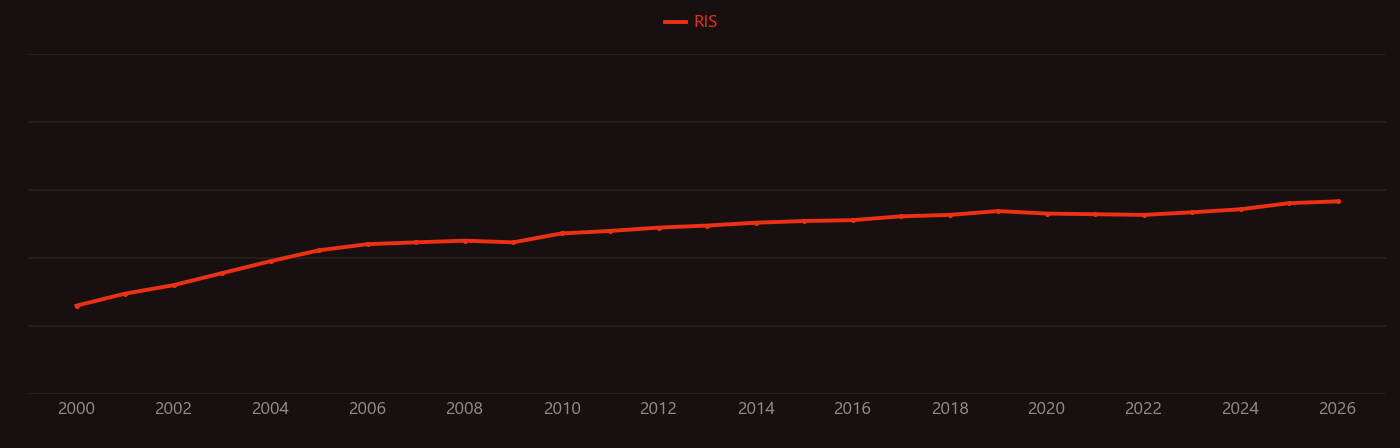The image size is (1400, 448).
Task: Click the final 2026 RIS data point
Action: click(1338, 201)
